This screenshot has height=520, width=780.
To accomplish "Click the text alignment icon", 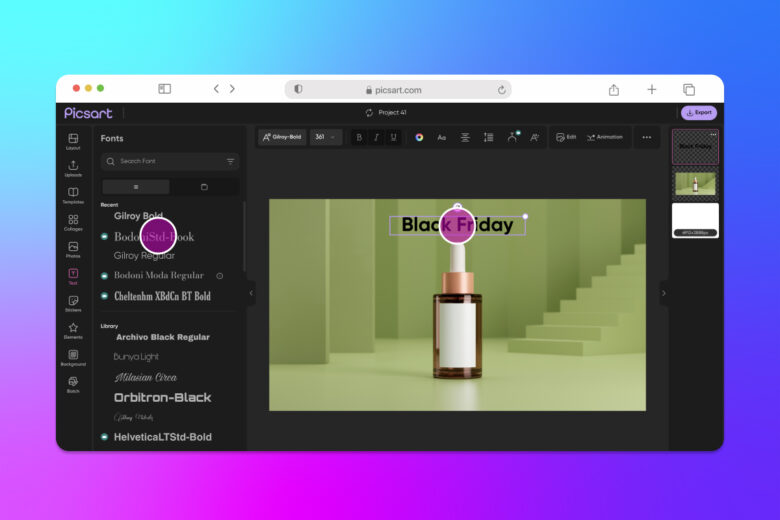I will 465,137.
